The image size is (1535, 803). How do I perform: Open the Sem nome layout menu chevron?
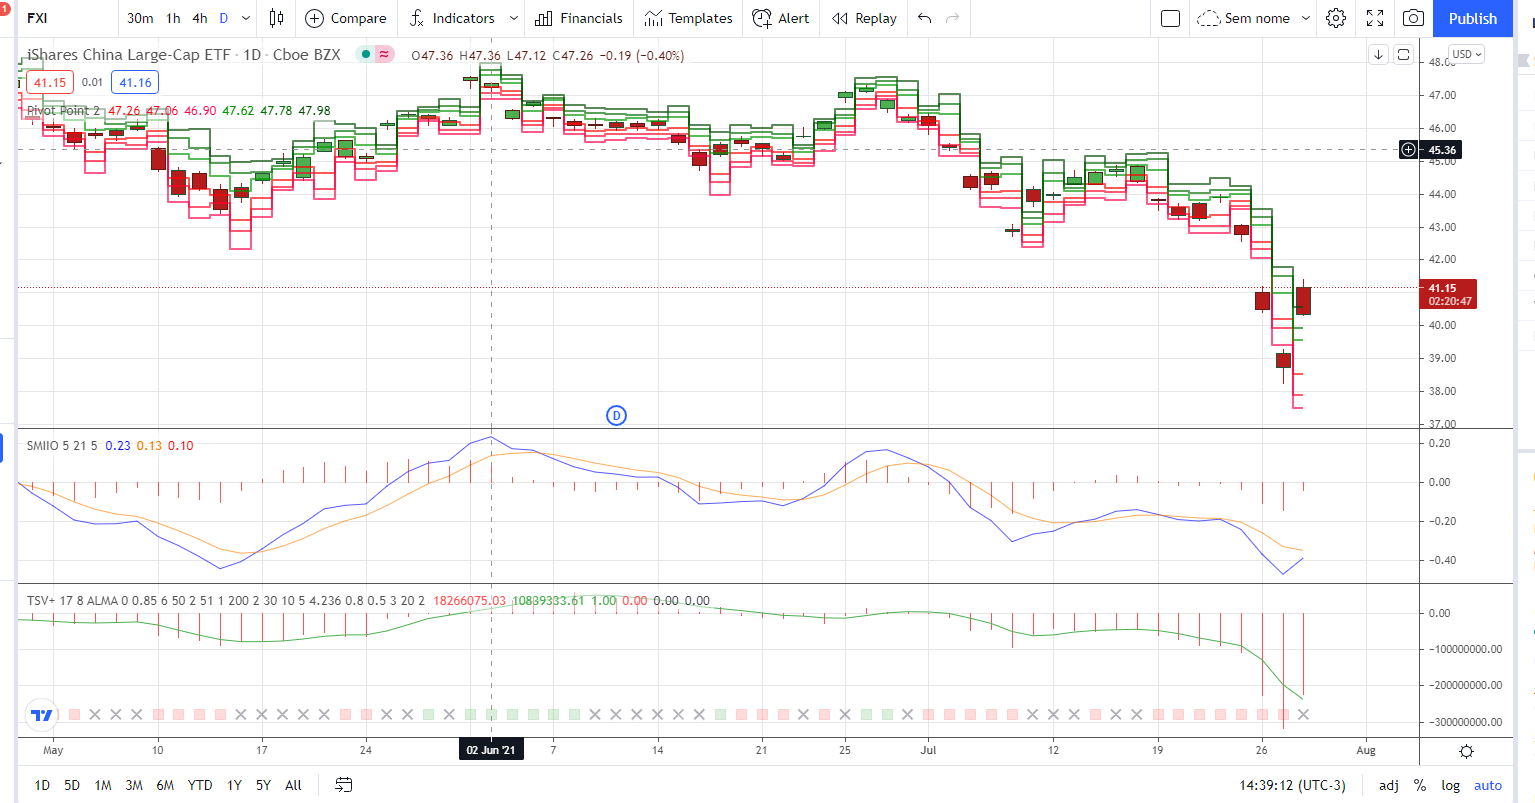[x=1306, y=18]
